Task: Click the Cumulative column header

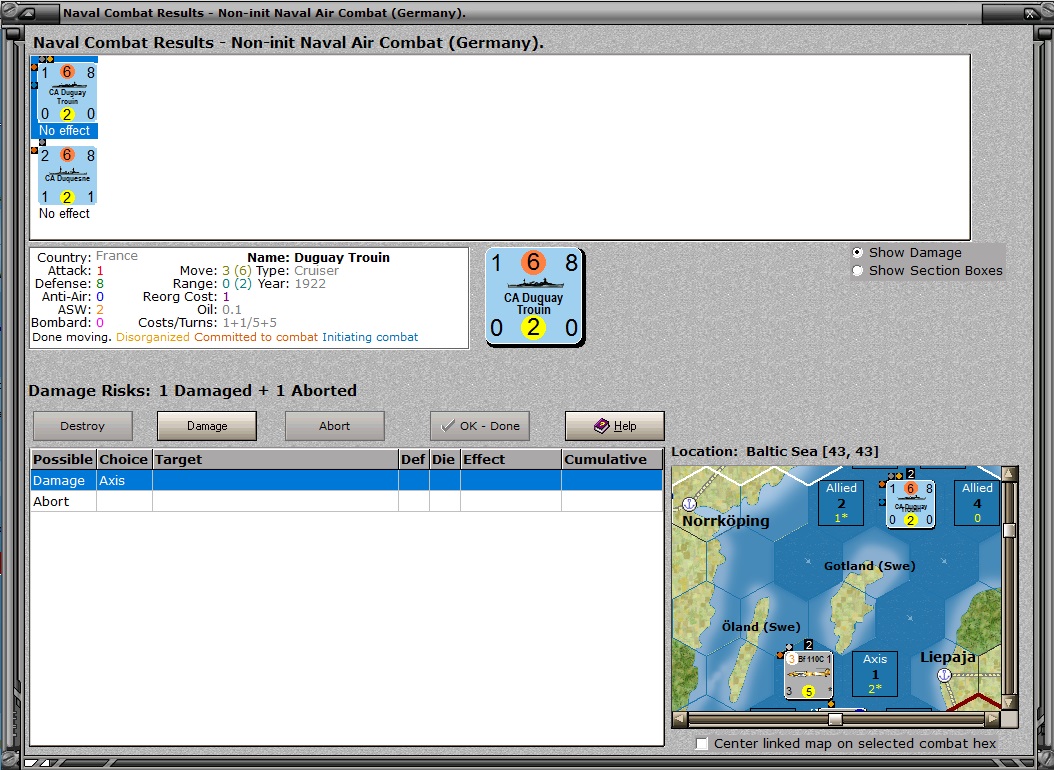Action: coord(612,460)
